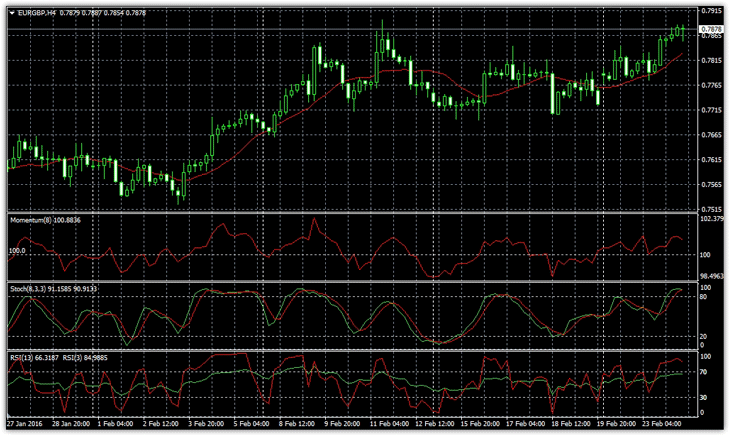Click the 0.7515 price scale label
This screenshot has height=435, width=729.
pyautogui.click(x=712, y=209)
